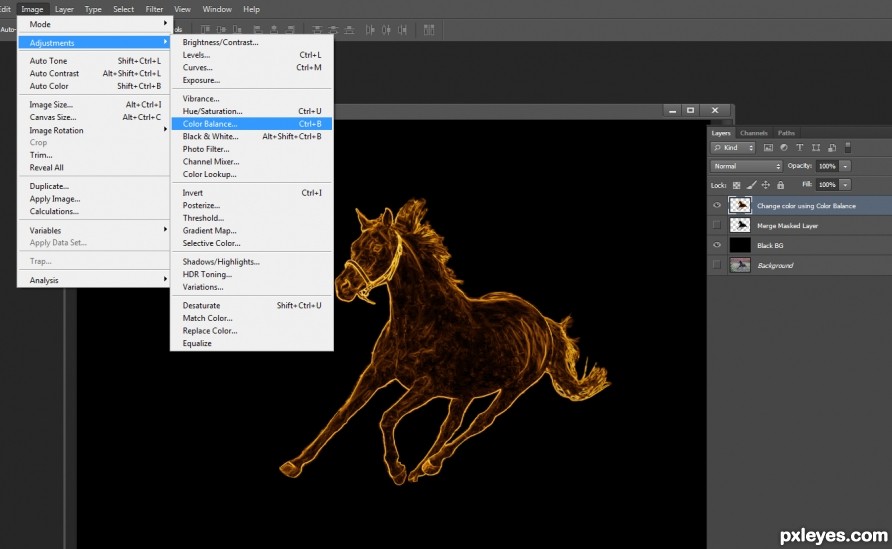Choose Hue/Saturation menu item

(251, 111)
